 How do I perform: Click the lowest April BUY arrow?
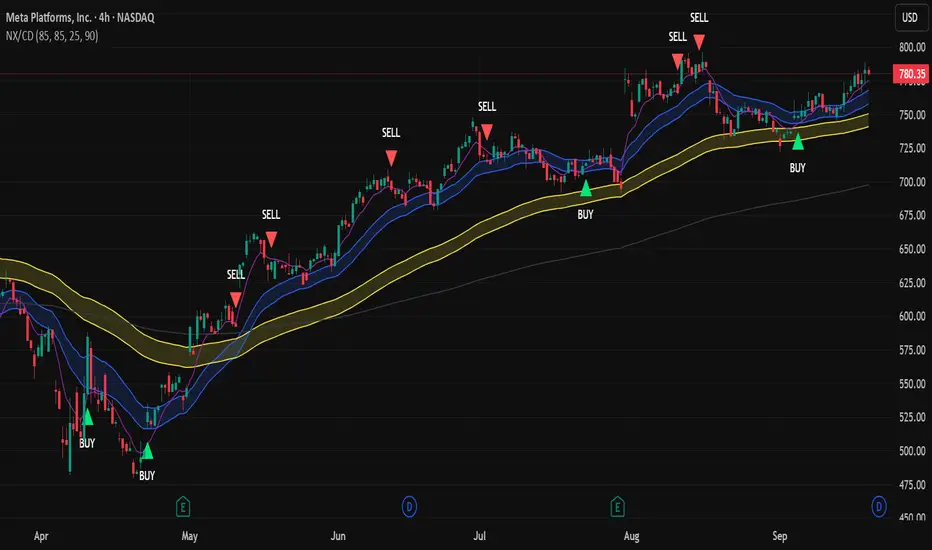pyautogui.click(x=147, y=451)
